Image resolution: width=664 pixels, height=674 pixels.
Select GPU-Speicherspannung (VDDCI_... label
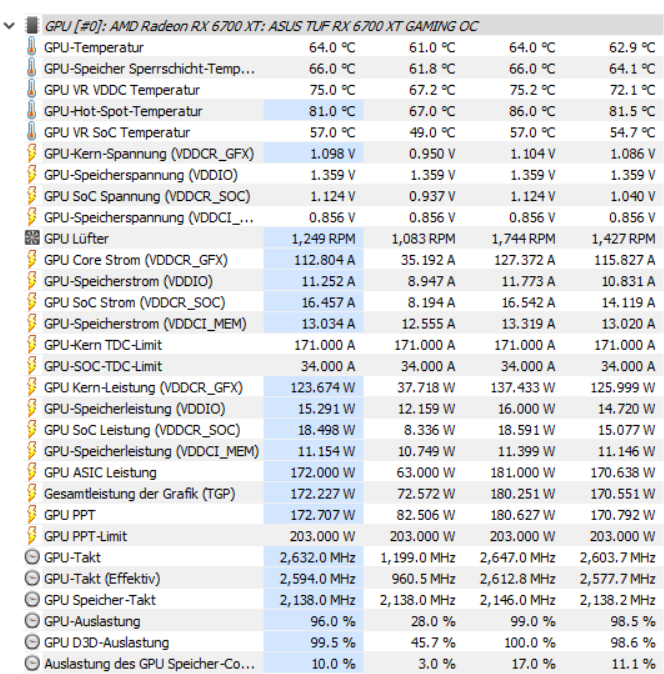click(149, 218)
